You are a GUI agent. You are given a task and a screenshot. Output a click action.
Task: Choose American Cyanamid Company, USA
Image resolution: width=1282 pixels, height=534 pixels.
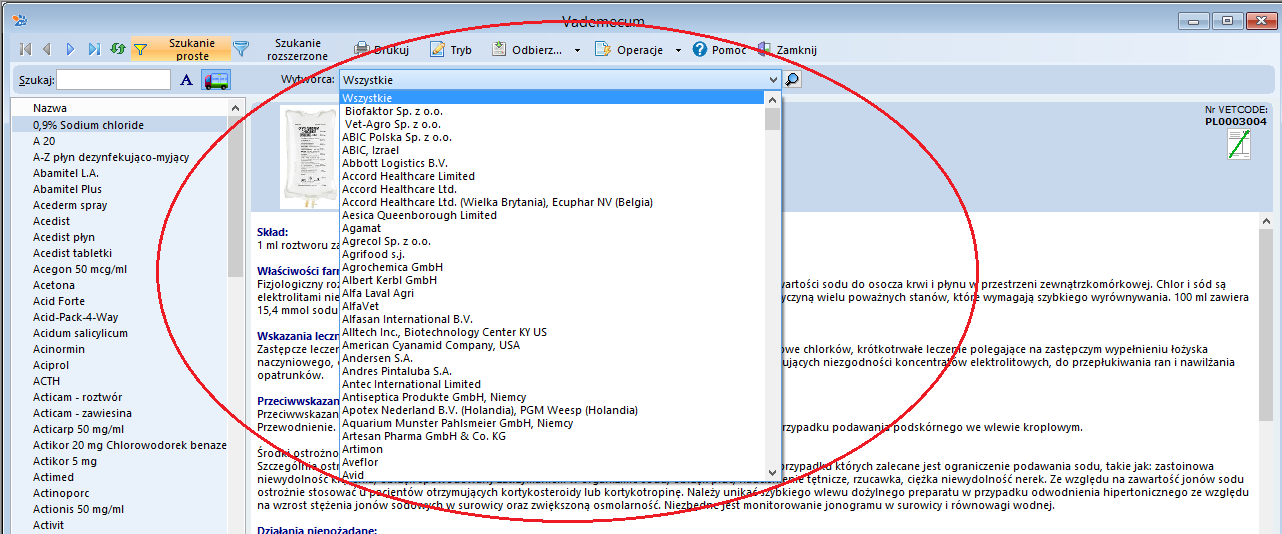click(553, 345)
